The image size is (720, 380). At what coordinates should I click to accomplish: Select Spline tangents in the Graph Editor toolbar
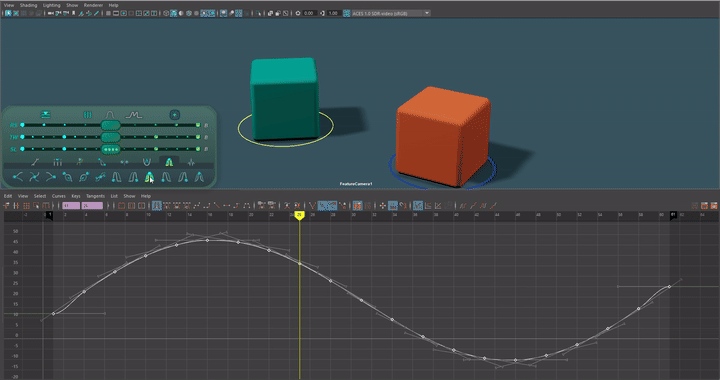coord(197,206)
